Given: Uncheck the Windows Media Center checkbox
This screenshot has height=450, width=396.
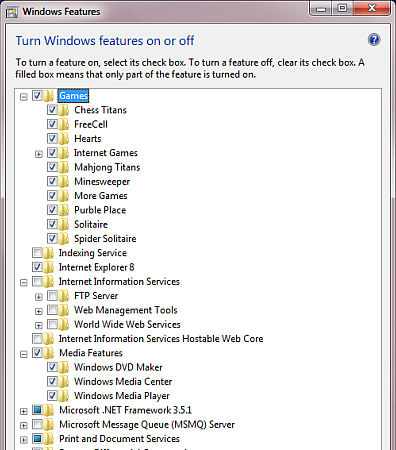Looking at the screenshot, I should (x=52, y=381).
